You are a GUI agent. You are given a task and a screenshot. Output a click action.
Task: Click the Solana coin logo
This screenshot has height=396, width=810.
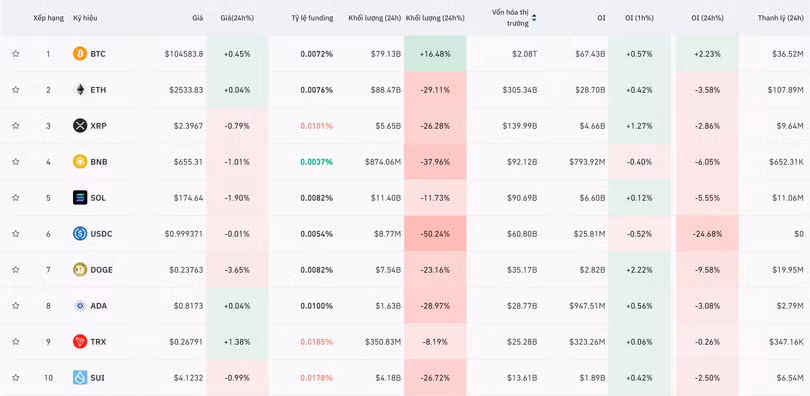pos(80,198)
